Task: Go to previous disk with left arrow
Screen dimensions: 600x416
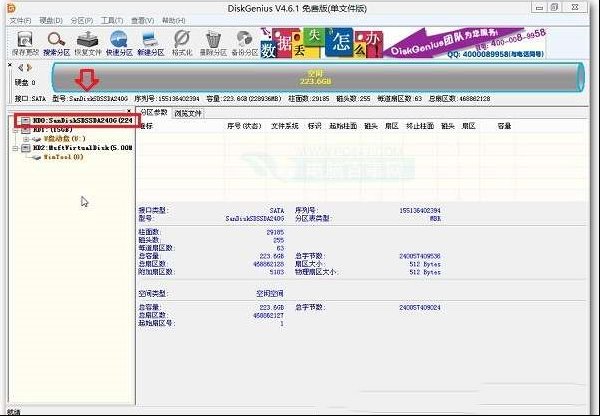Action: pyautogui.click(x=21, y=68)
